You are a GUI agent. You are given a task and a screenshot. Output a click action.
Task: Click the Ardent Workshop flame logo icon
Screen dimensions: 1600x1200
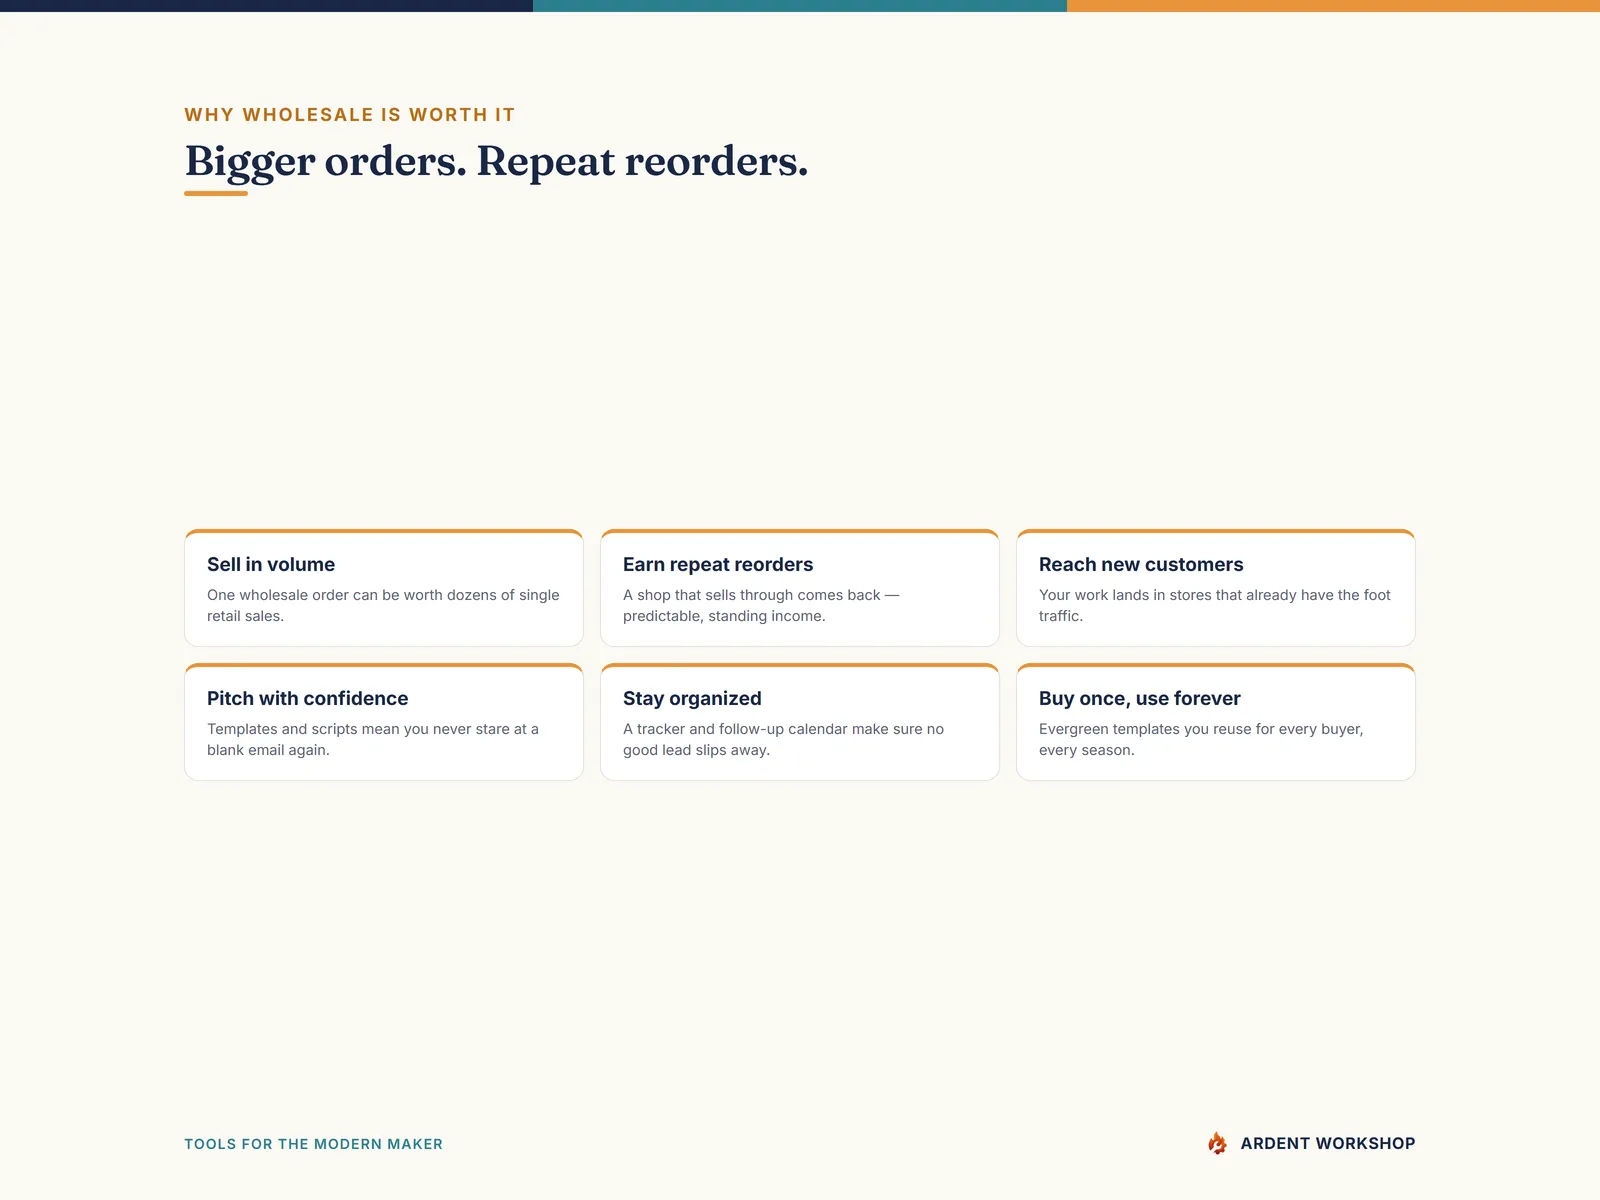pos(1217,1143)
